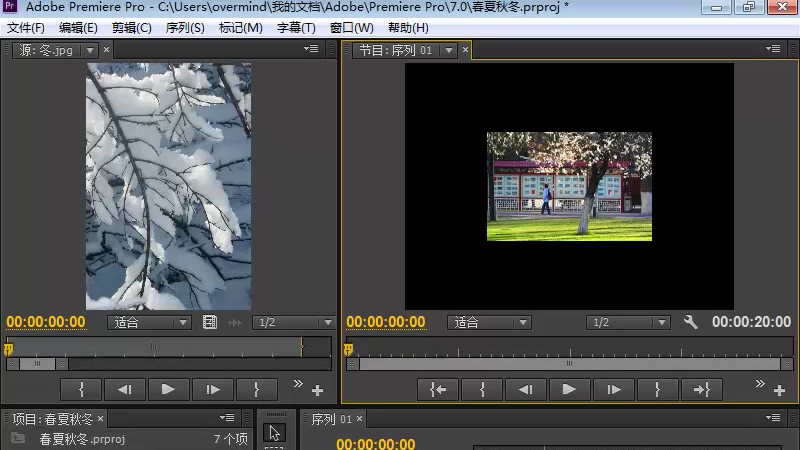Close the 项目: 春夏秋冬 panel tab
The width and height of the screenshot is (800, 450).
101,419
